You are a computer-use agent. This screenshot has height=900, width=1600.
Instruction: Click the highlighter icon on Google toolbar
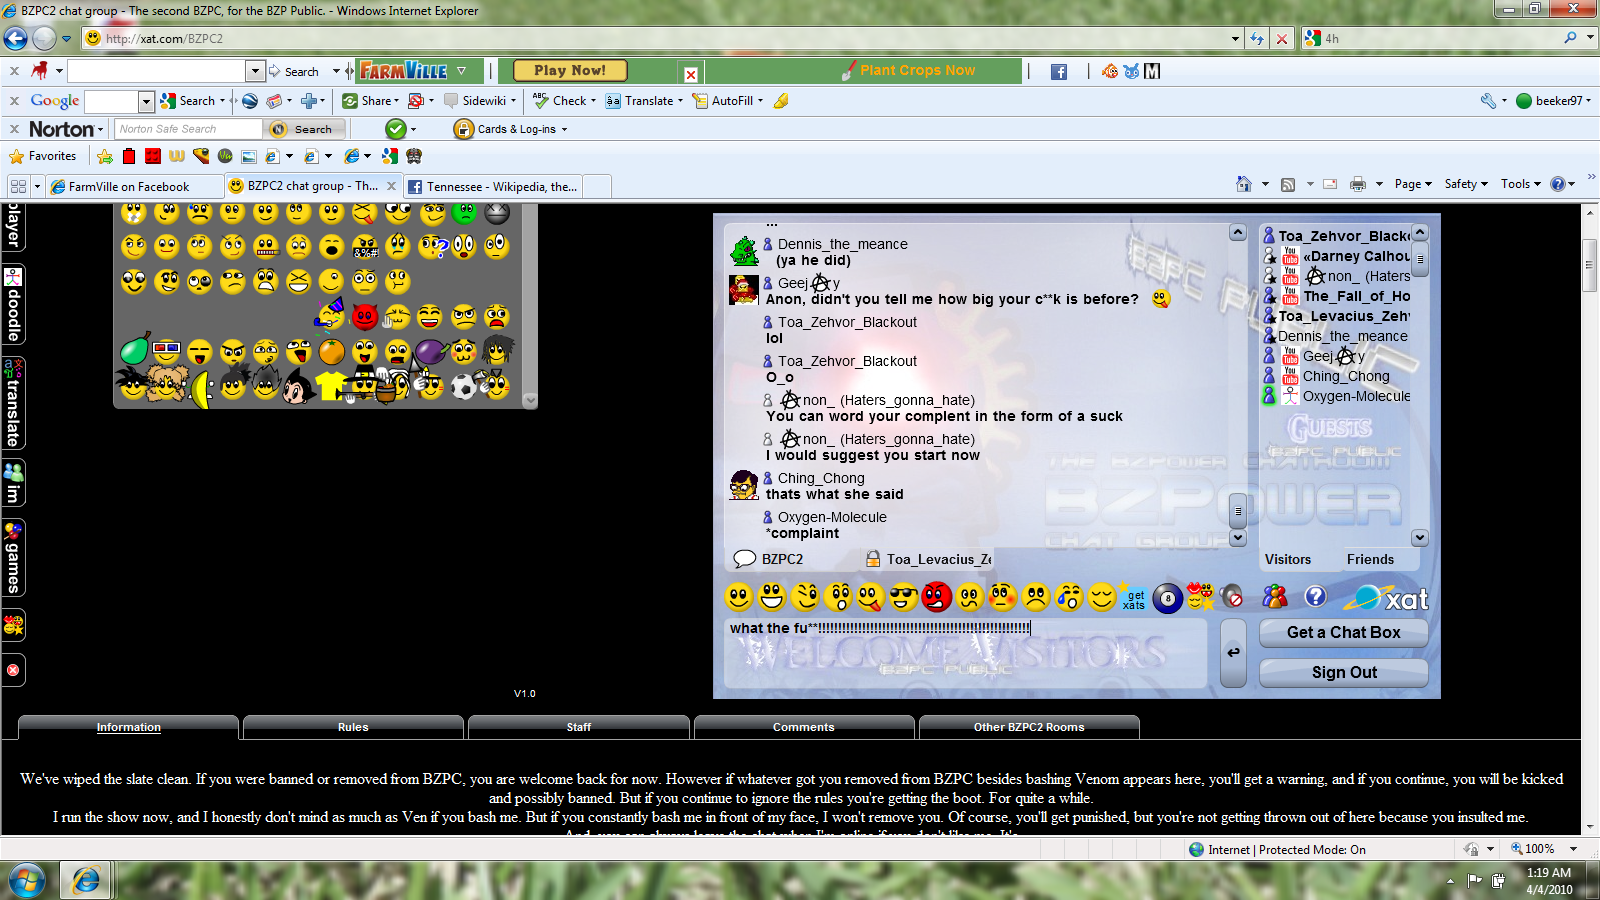click(x=781, y=101)
